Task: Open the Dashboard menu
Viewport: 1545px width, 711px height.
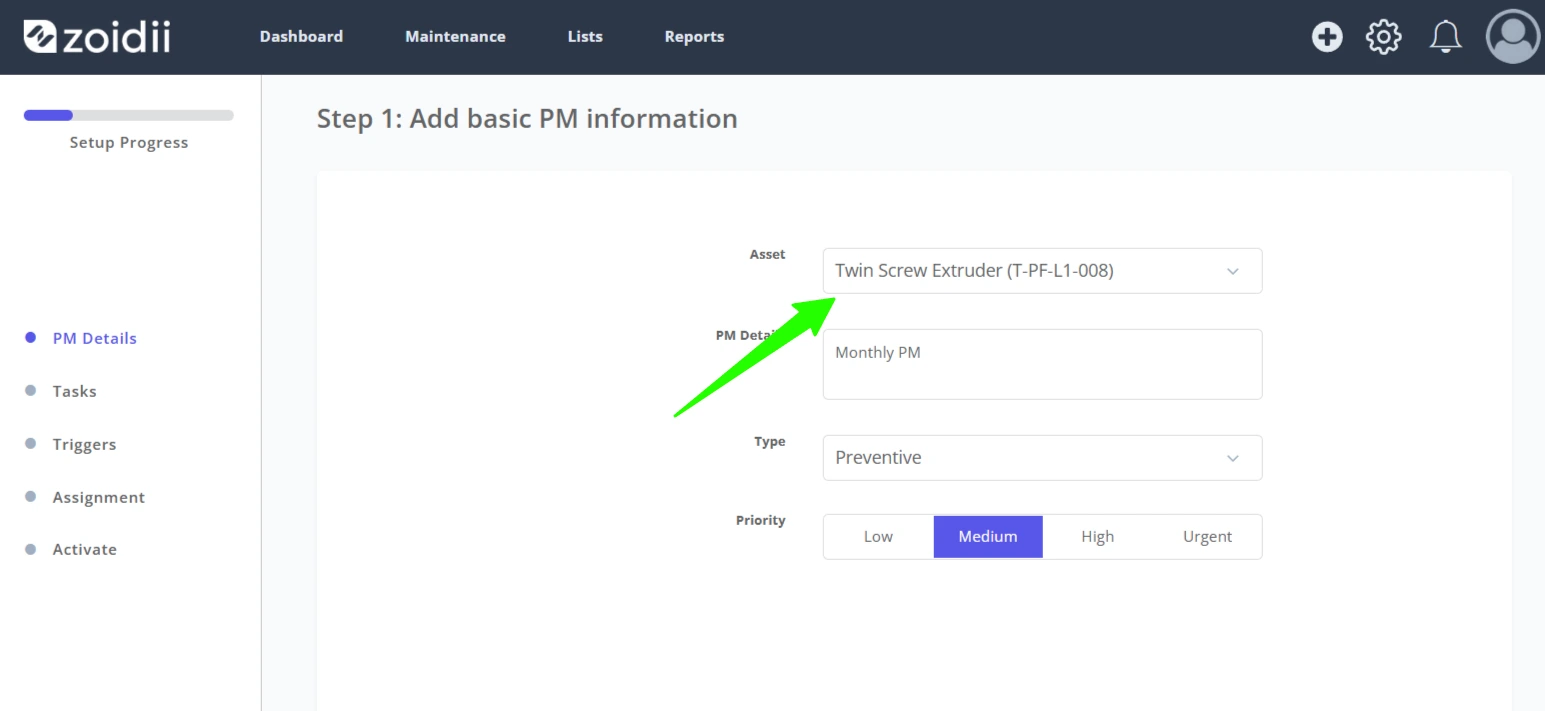Action: coord(301,36)
